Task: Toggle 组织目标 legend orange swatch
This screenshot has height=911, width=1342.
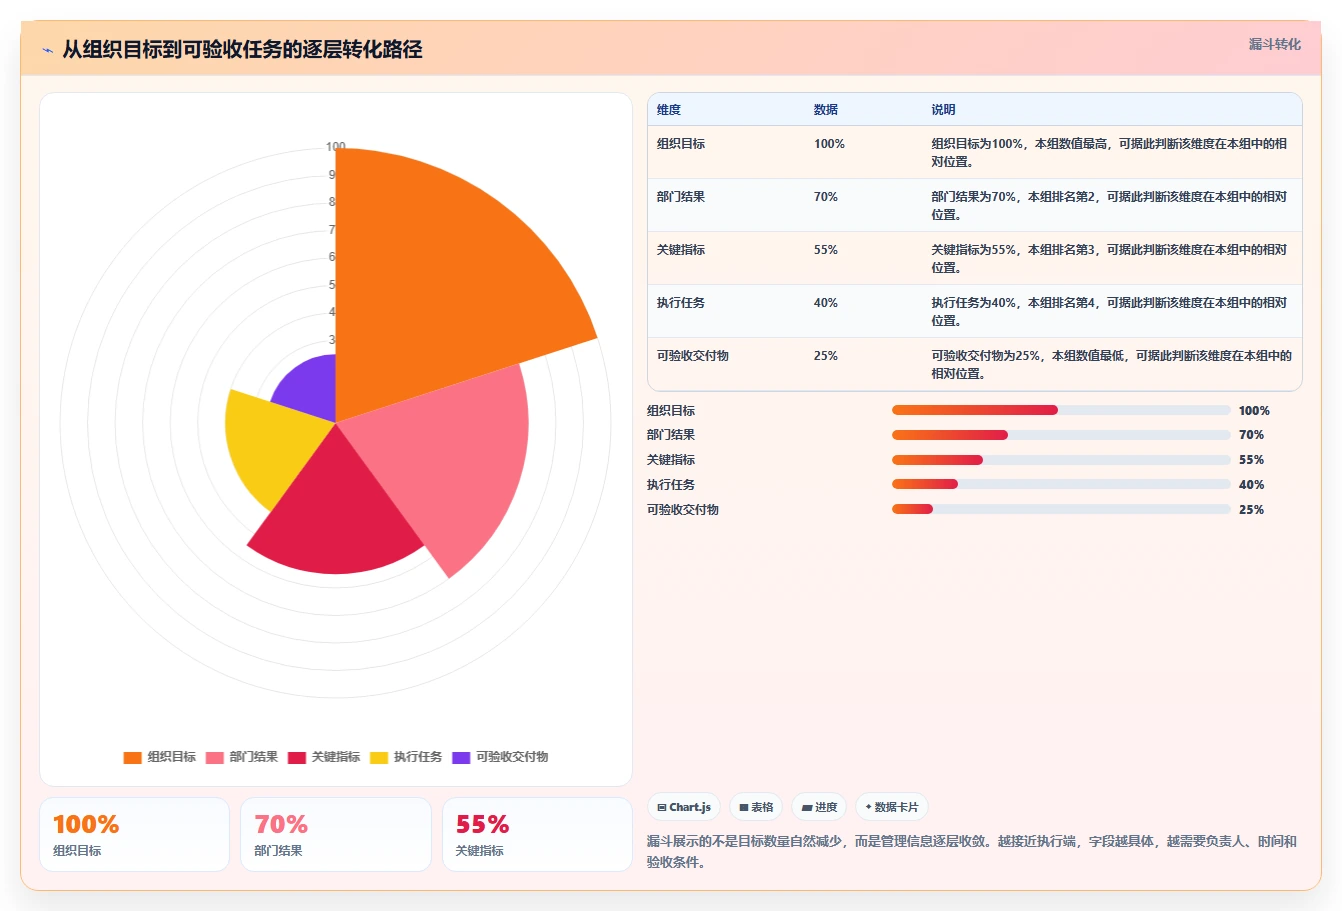Action: click(x=132, y=757)
